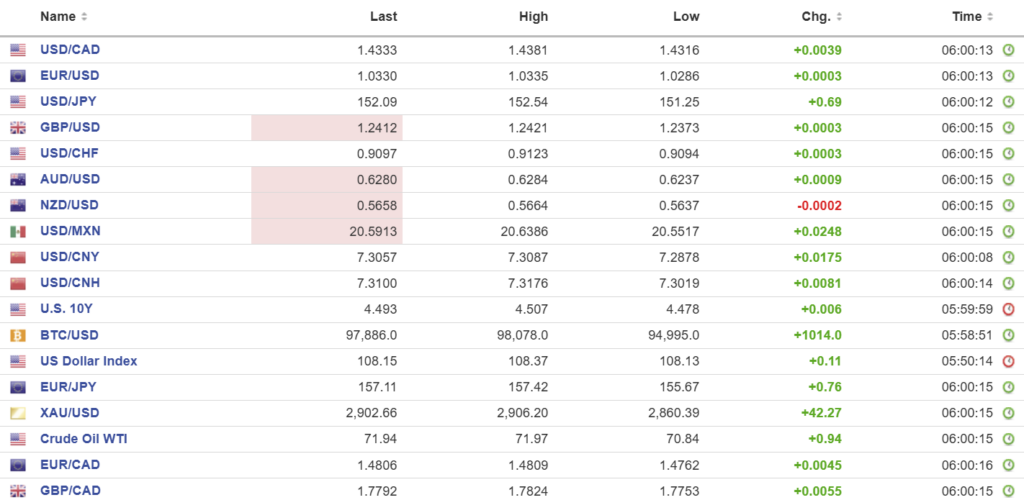
Task: Click the Last column header
Action: (383, 17)
